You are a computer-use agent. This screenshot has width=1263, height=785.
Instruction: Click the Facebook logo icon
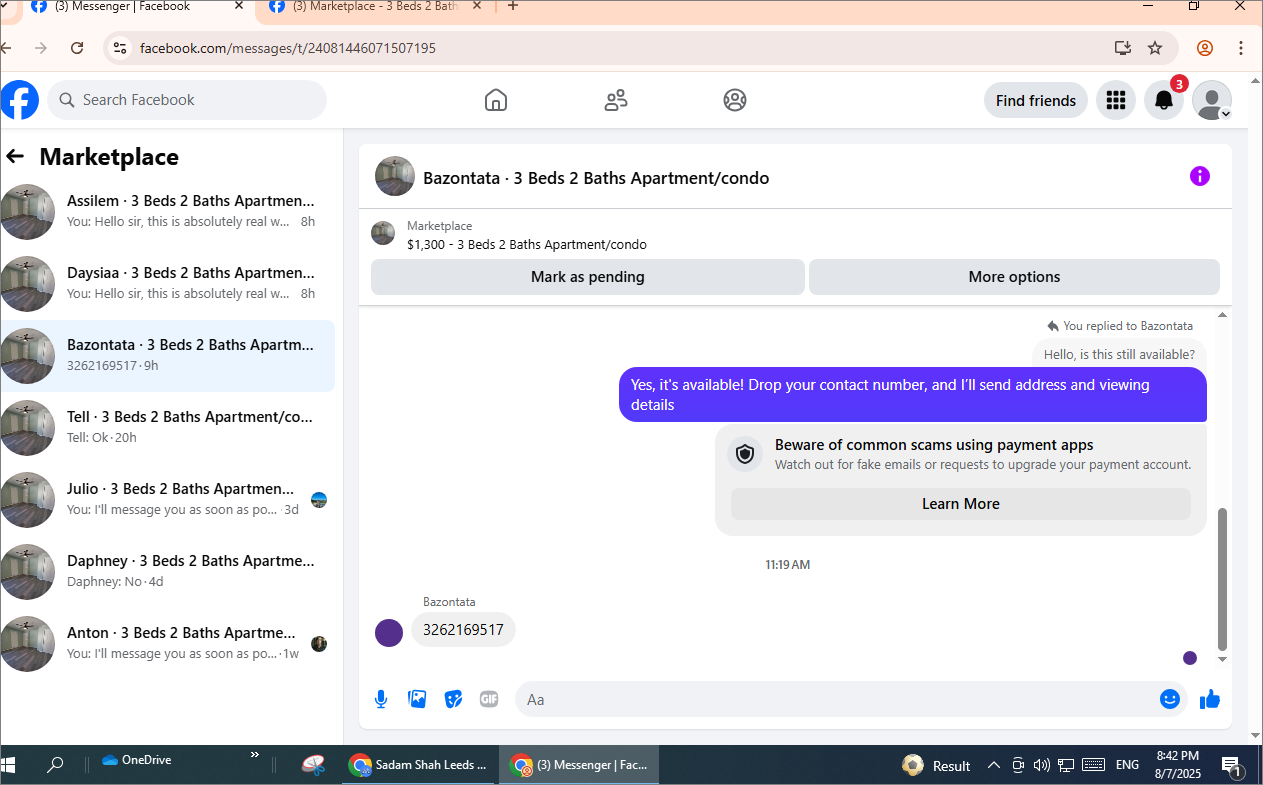point(19,100)
